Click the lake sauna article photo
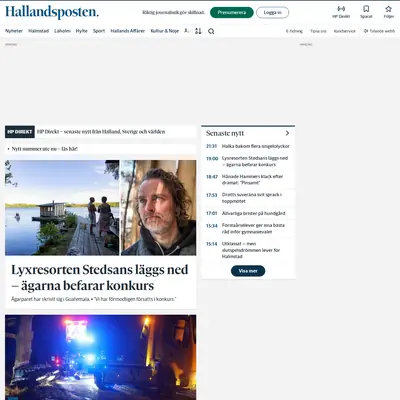This screenshot has height=400, width=400. pyautogui.click(x=62, y=208)
